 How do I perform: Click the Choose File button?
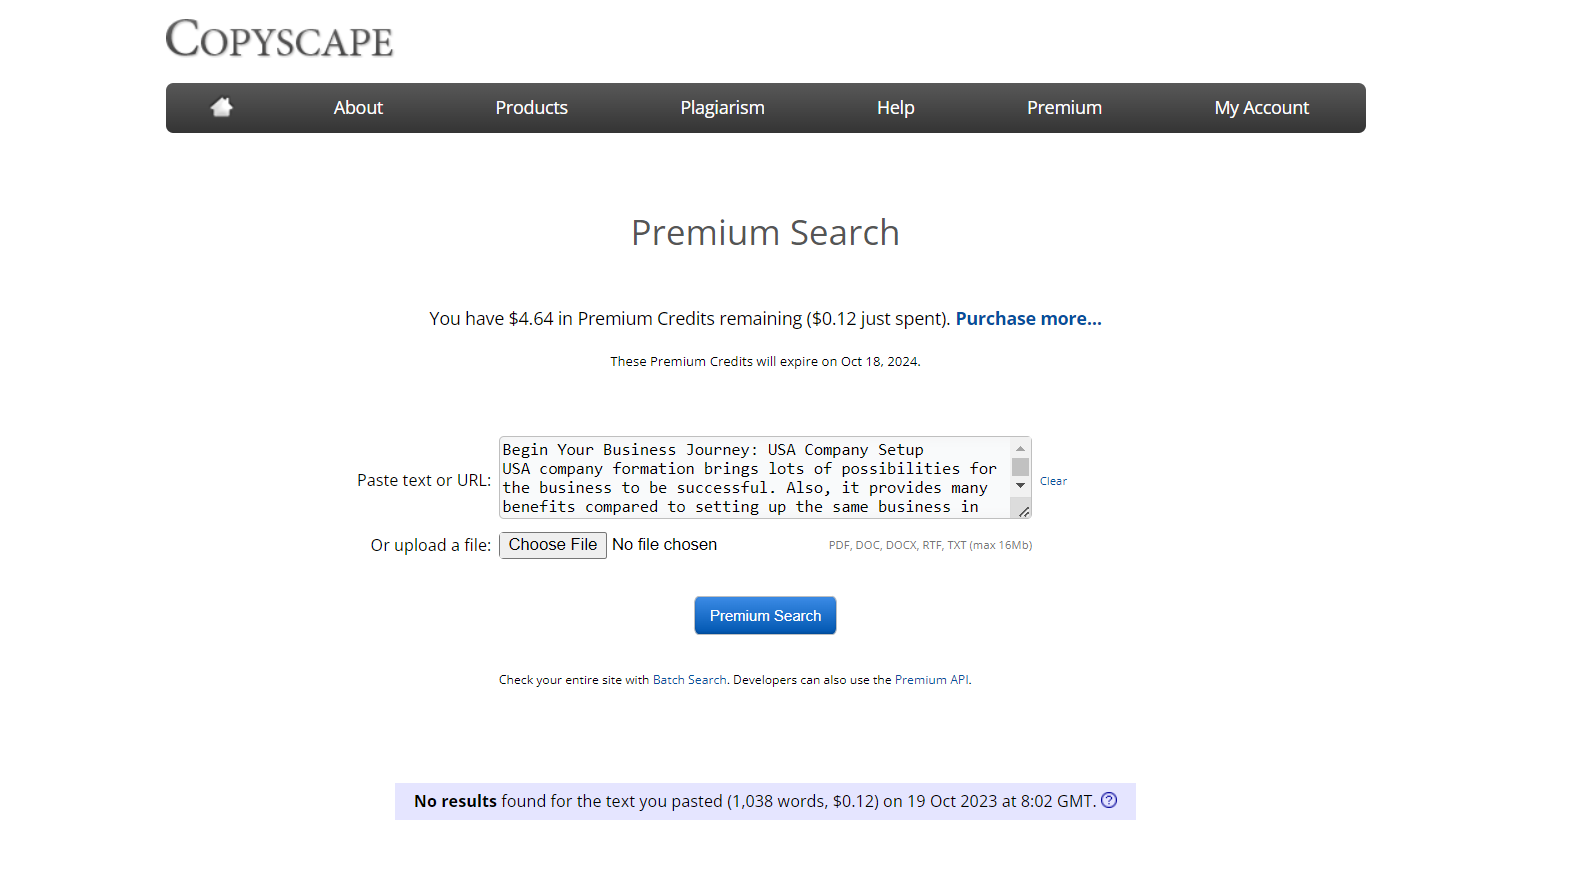point(553,545)
